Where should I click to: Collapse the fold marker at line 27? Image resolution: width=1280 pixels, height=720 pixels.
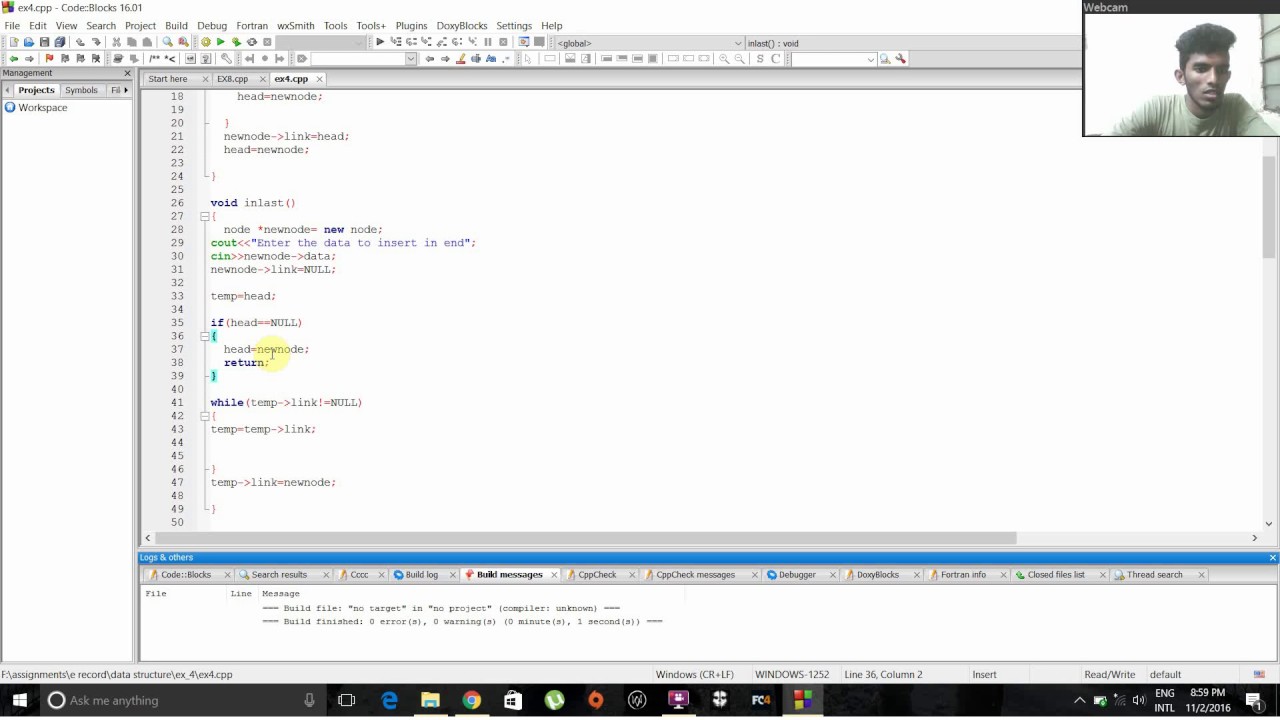tap(204, 216)
